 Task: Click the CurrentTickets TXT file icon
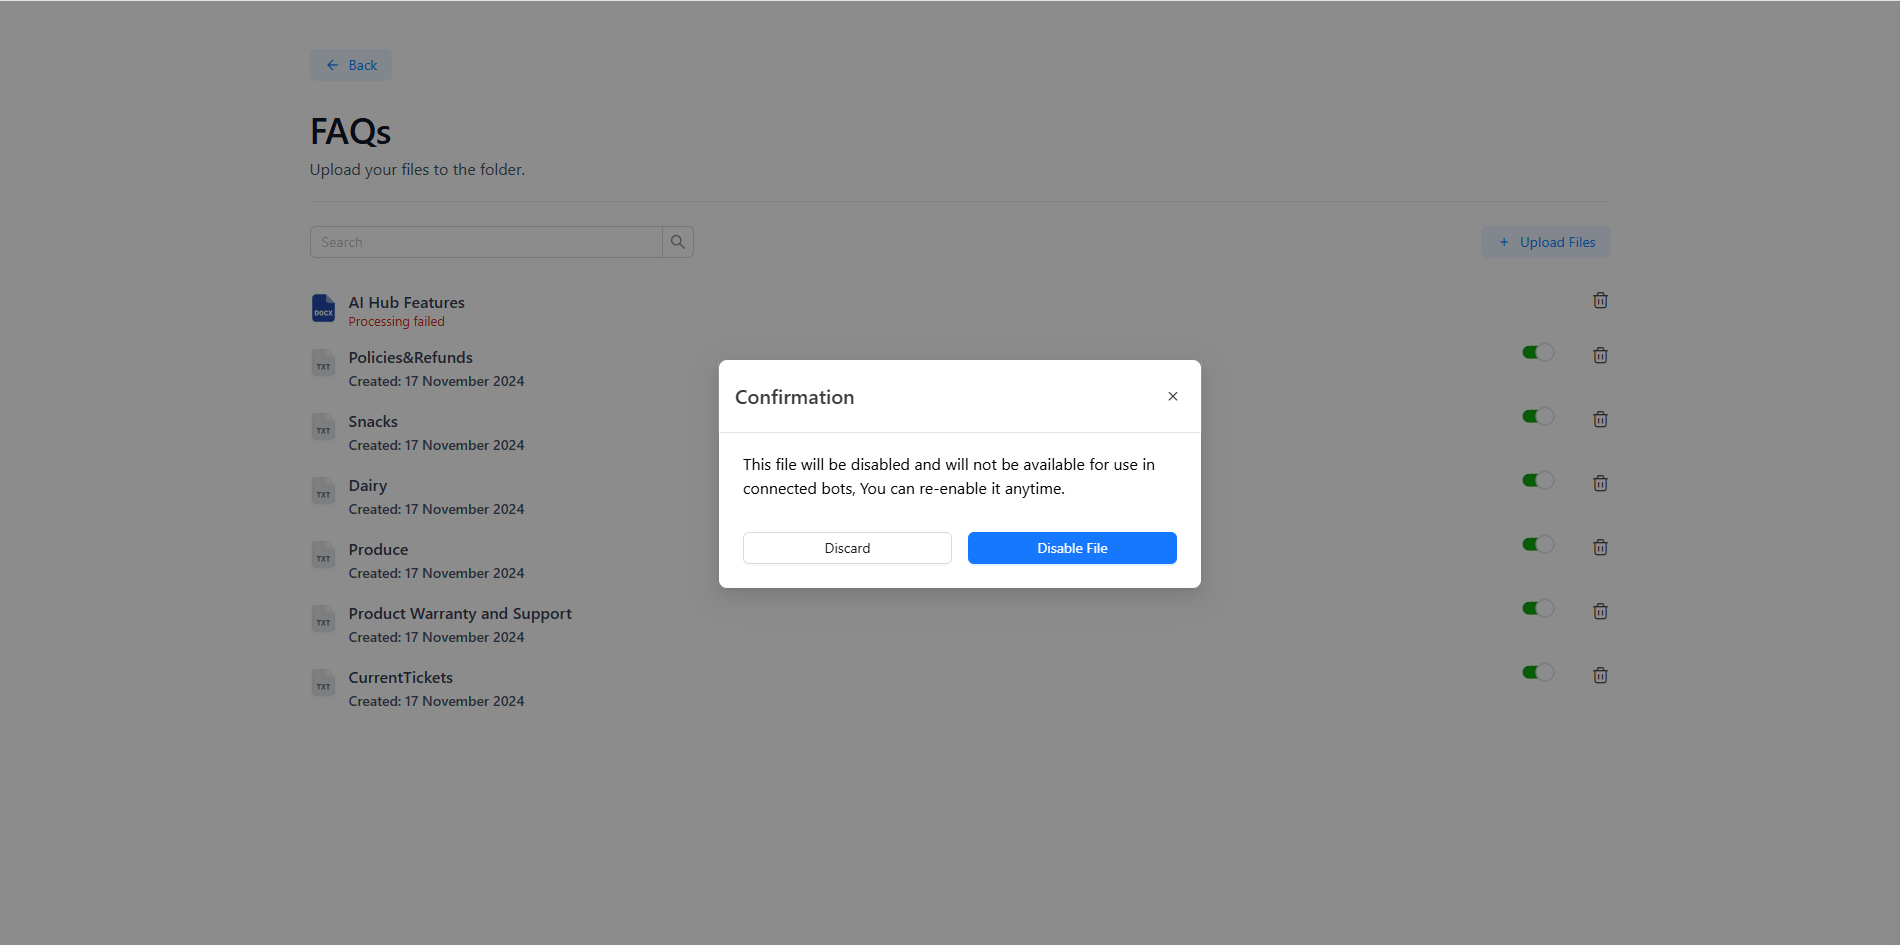pyautogui.click(x=323, y=683)
